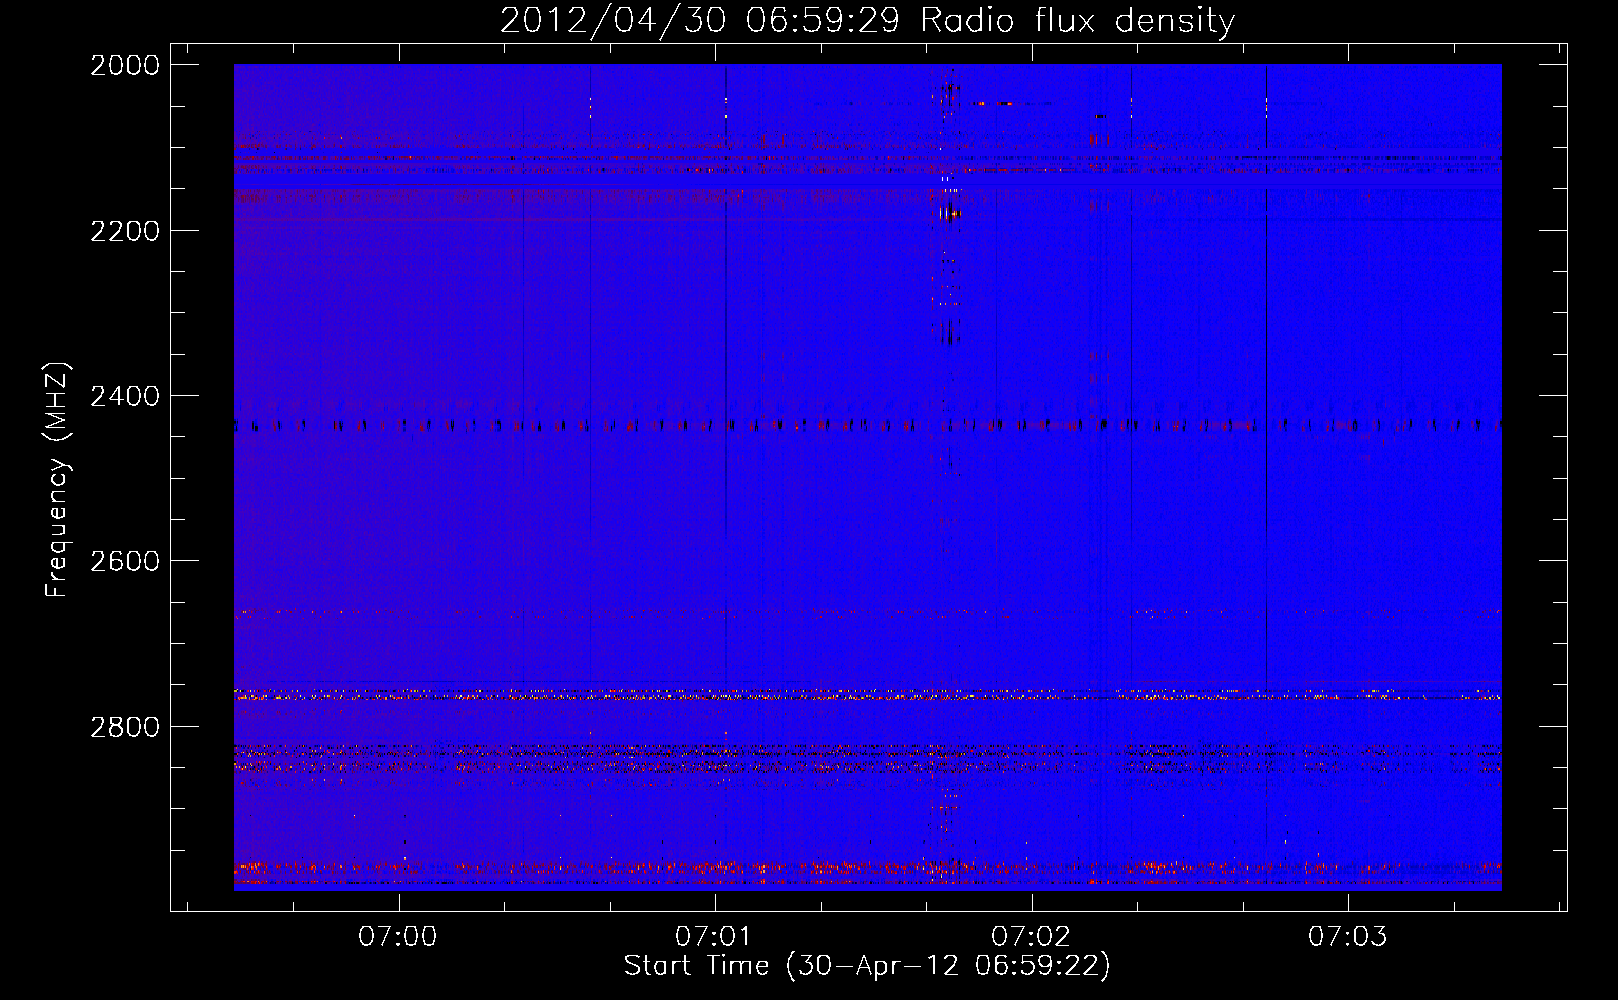Click the 'Start Time (30-Apr-12 06:59:22)' axis title
The width and height of the screenshot is (1618, 1000).
click(x=868, y=966)
